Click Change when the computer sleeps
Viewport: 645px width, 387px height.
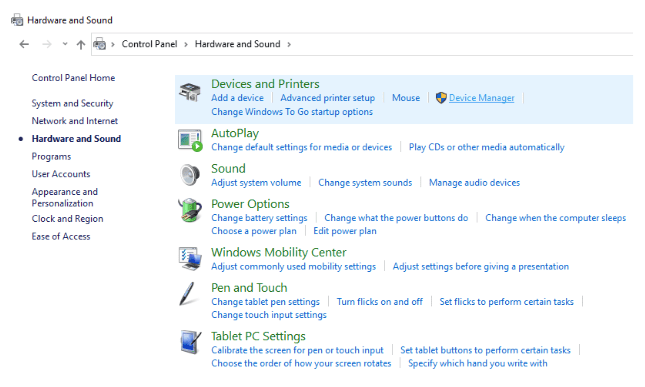[x=555, y=218]
